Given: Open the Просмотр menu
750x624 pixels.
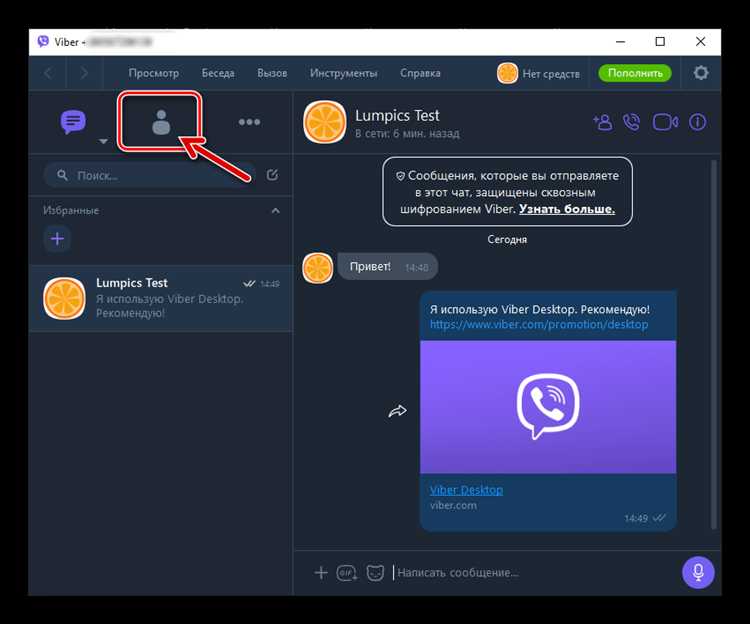Looking at the screenshot, I should coord(154,73).
